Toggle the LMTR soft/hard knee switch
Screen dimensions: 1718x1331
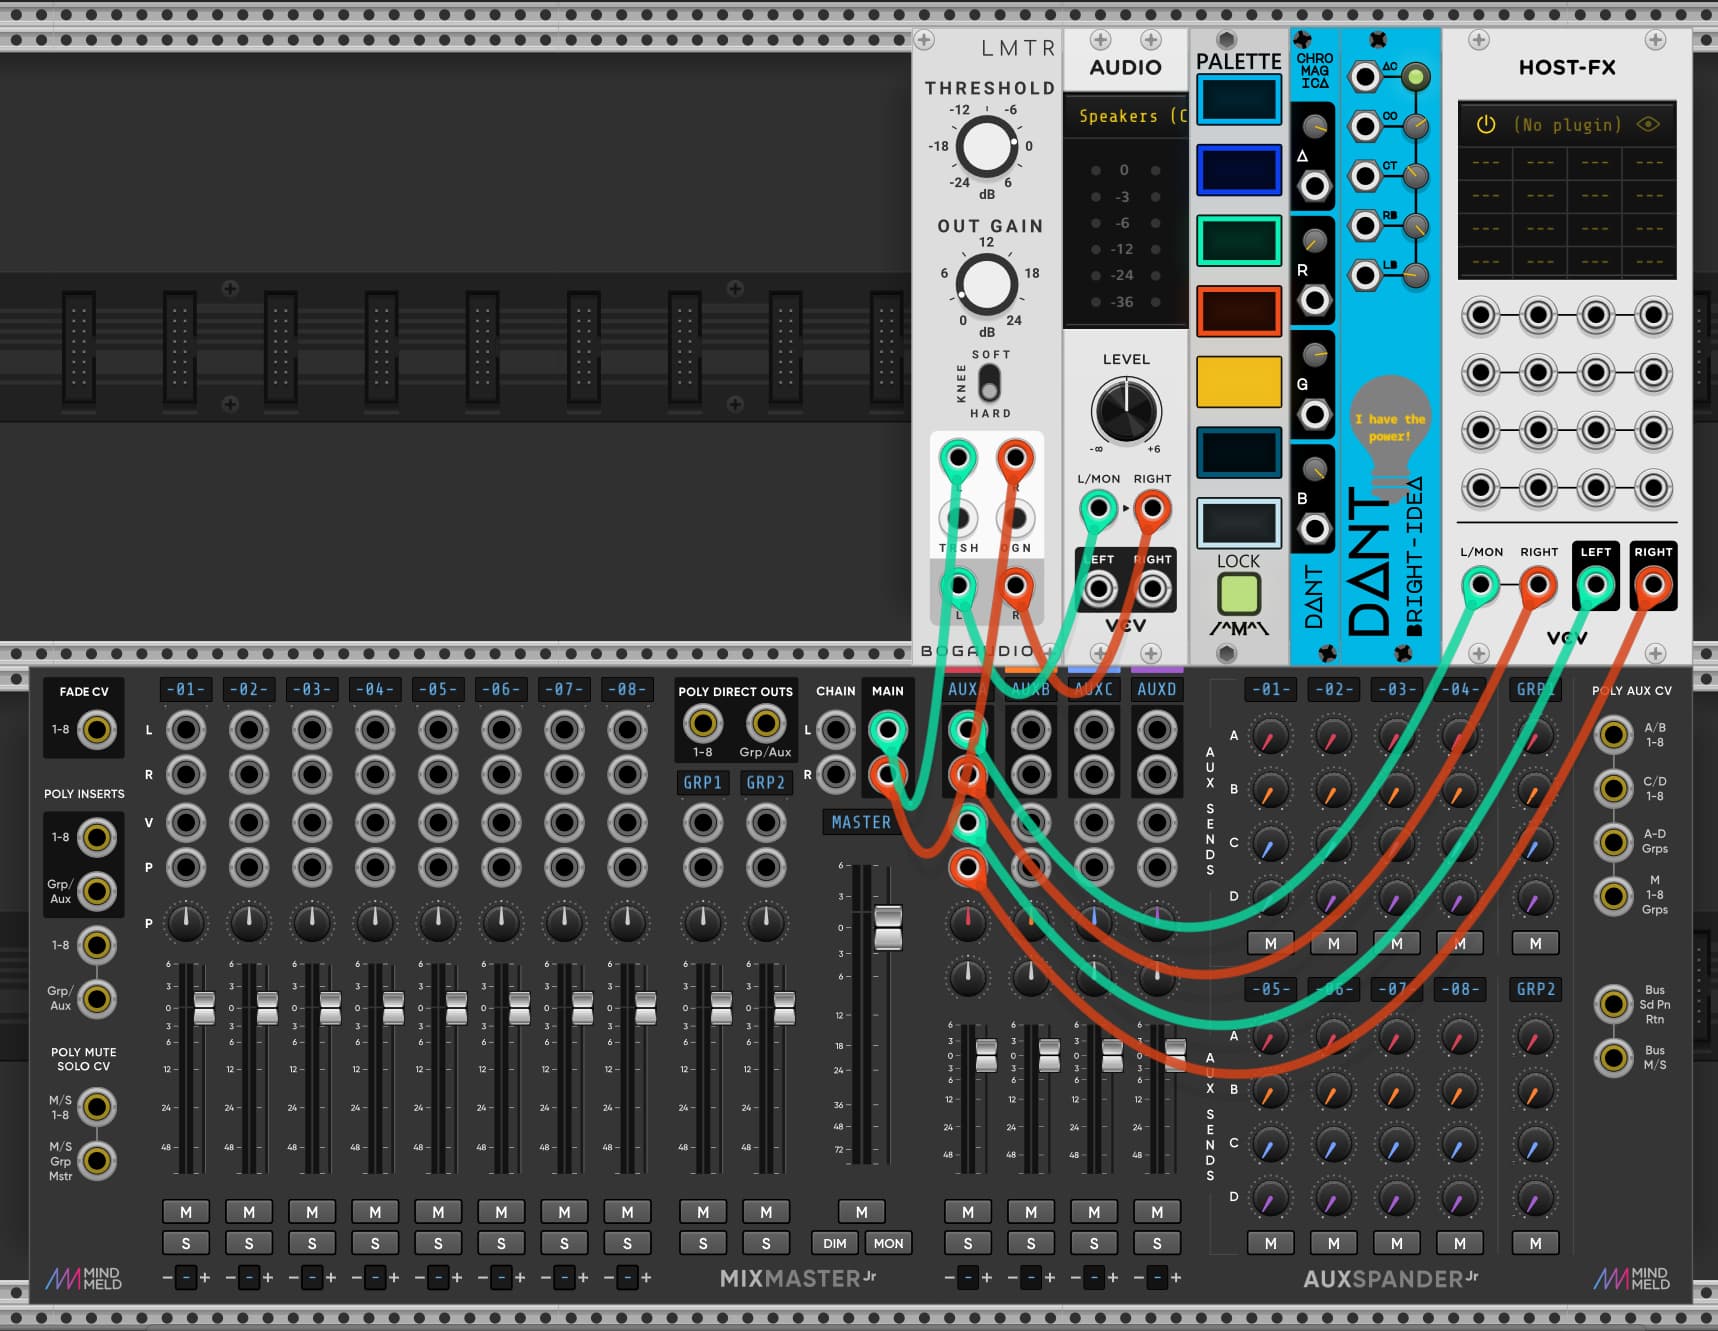tap(989, 383)
